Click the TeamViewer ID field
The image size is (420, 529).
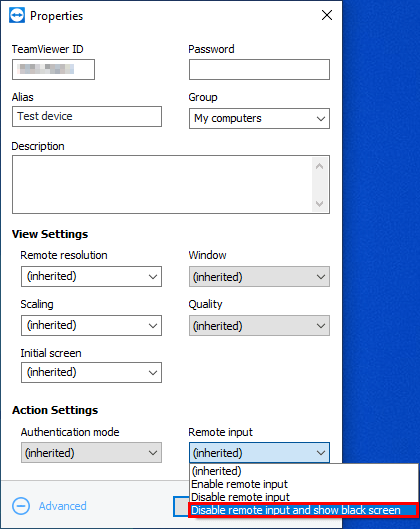[53, 69]
